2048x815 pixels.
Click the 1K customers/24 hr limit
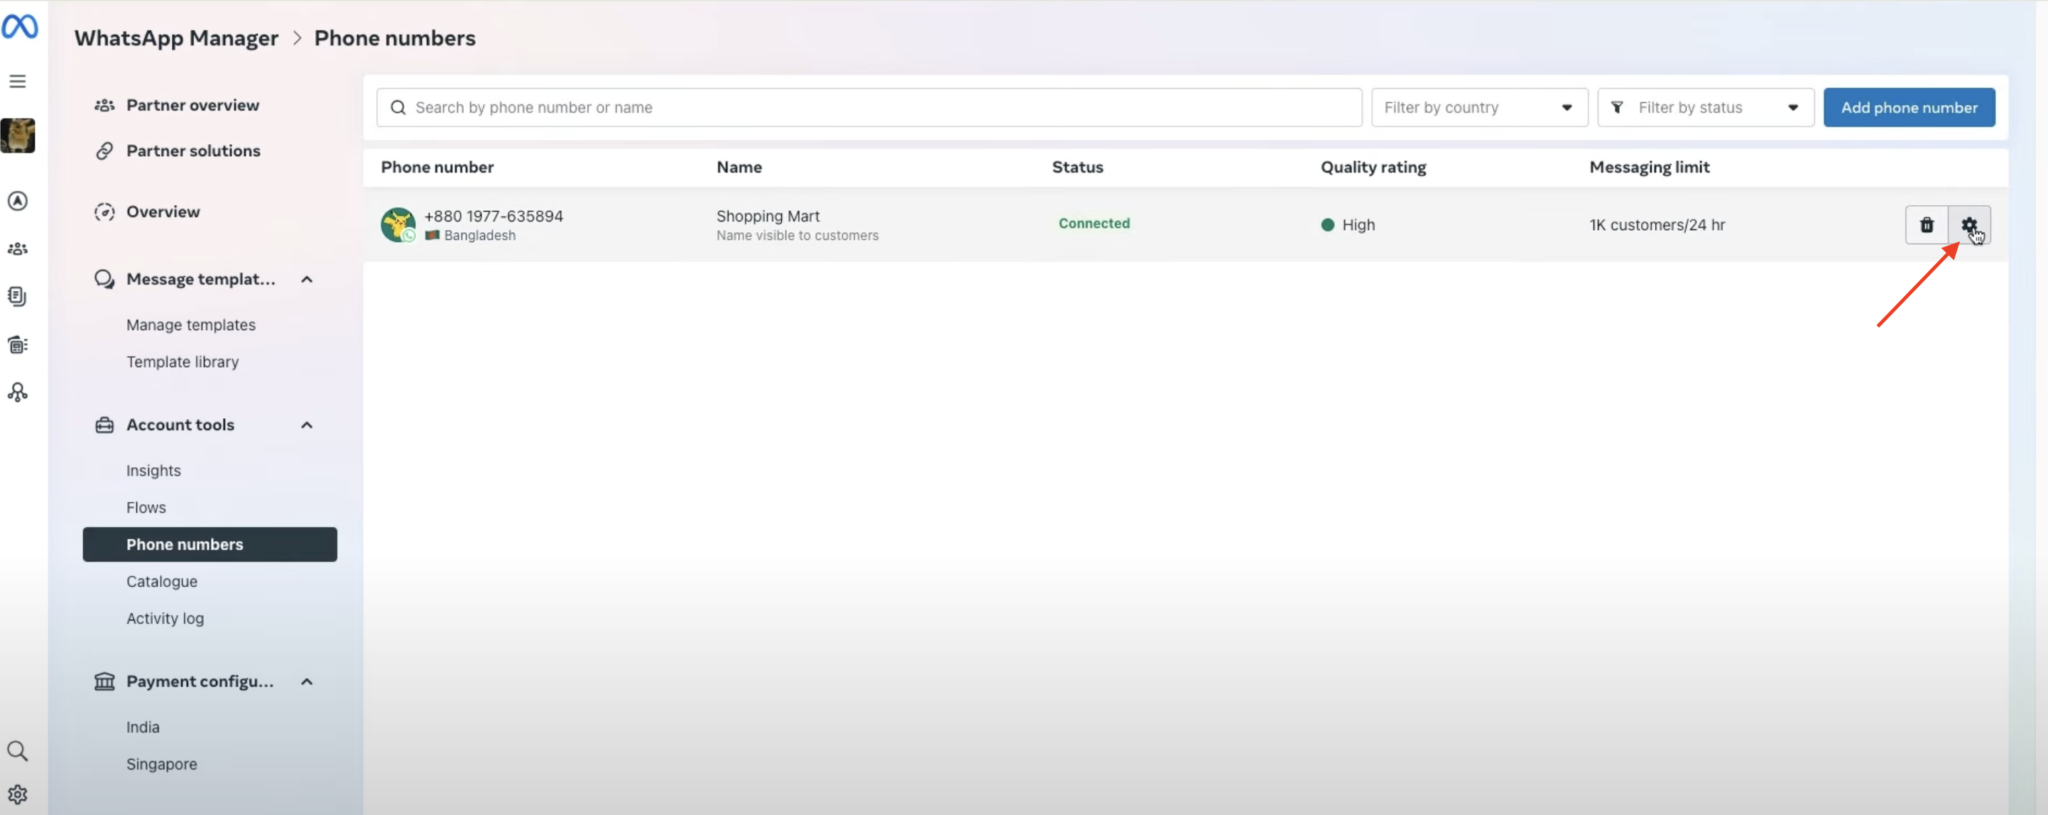click(x=1657, y=225)
